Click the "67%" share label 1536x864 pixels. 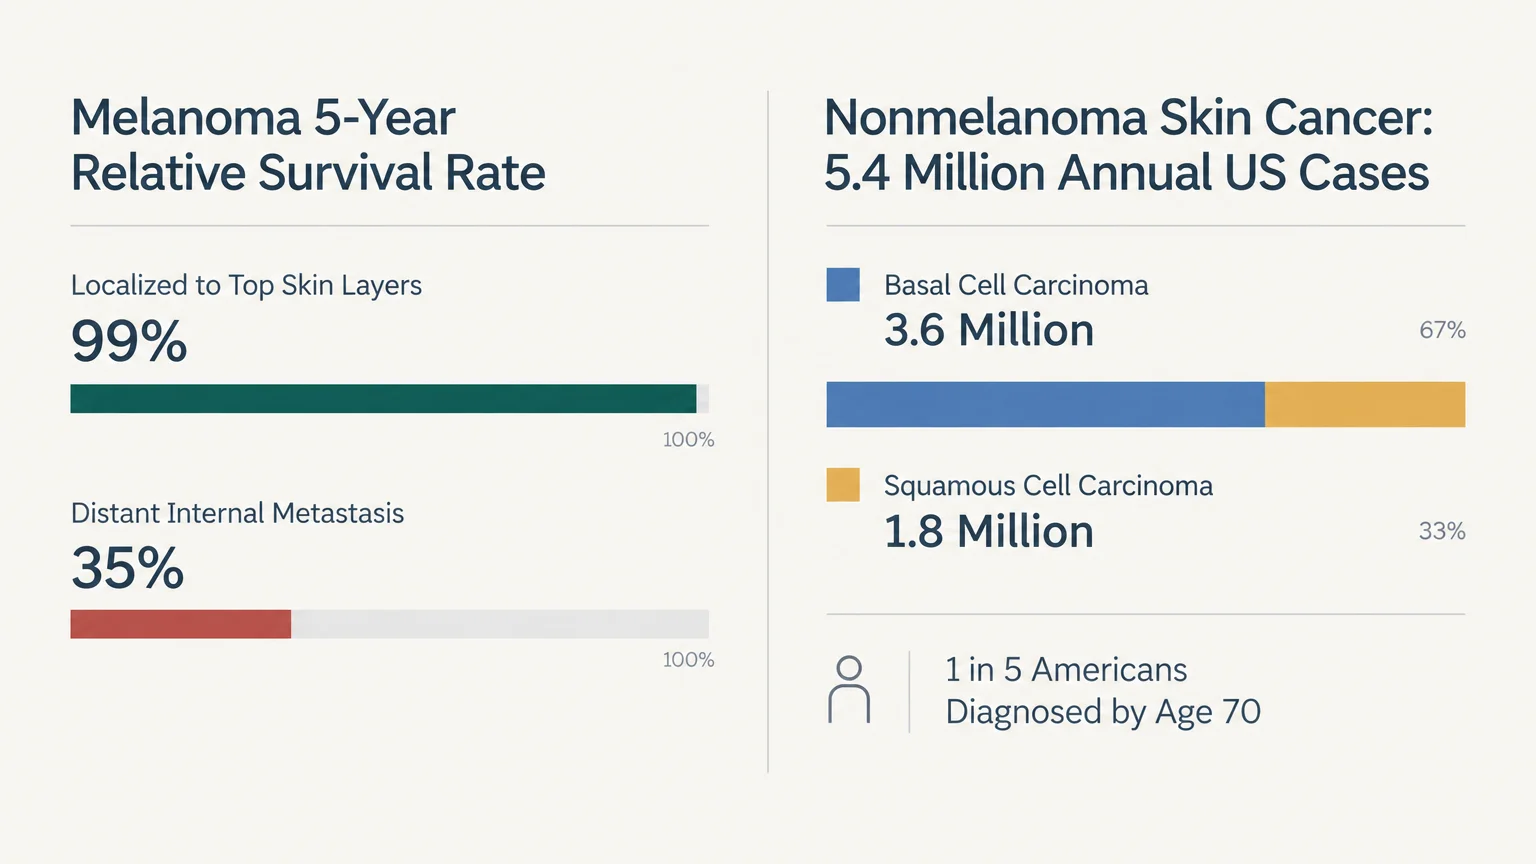[x=1442, y=330]
